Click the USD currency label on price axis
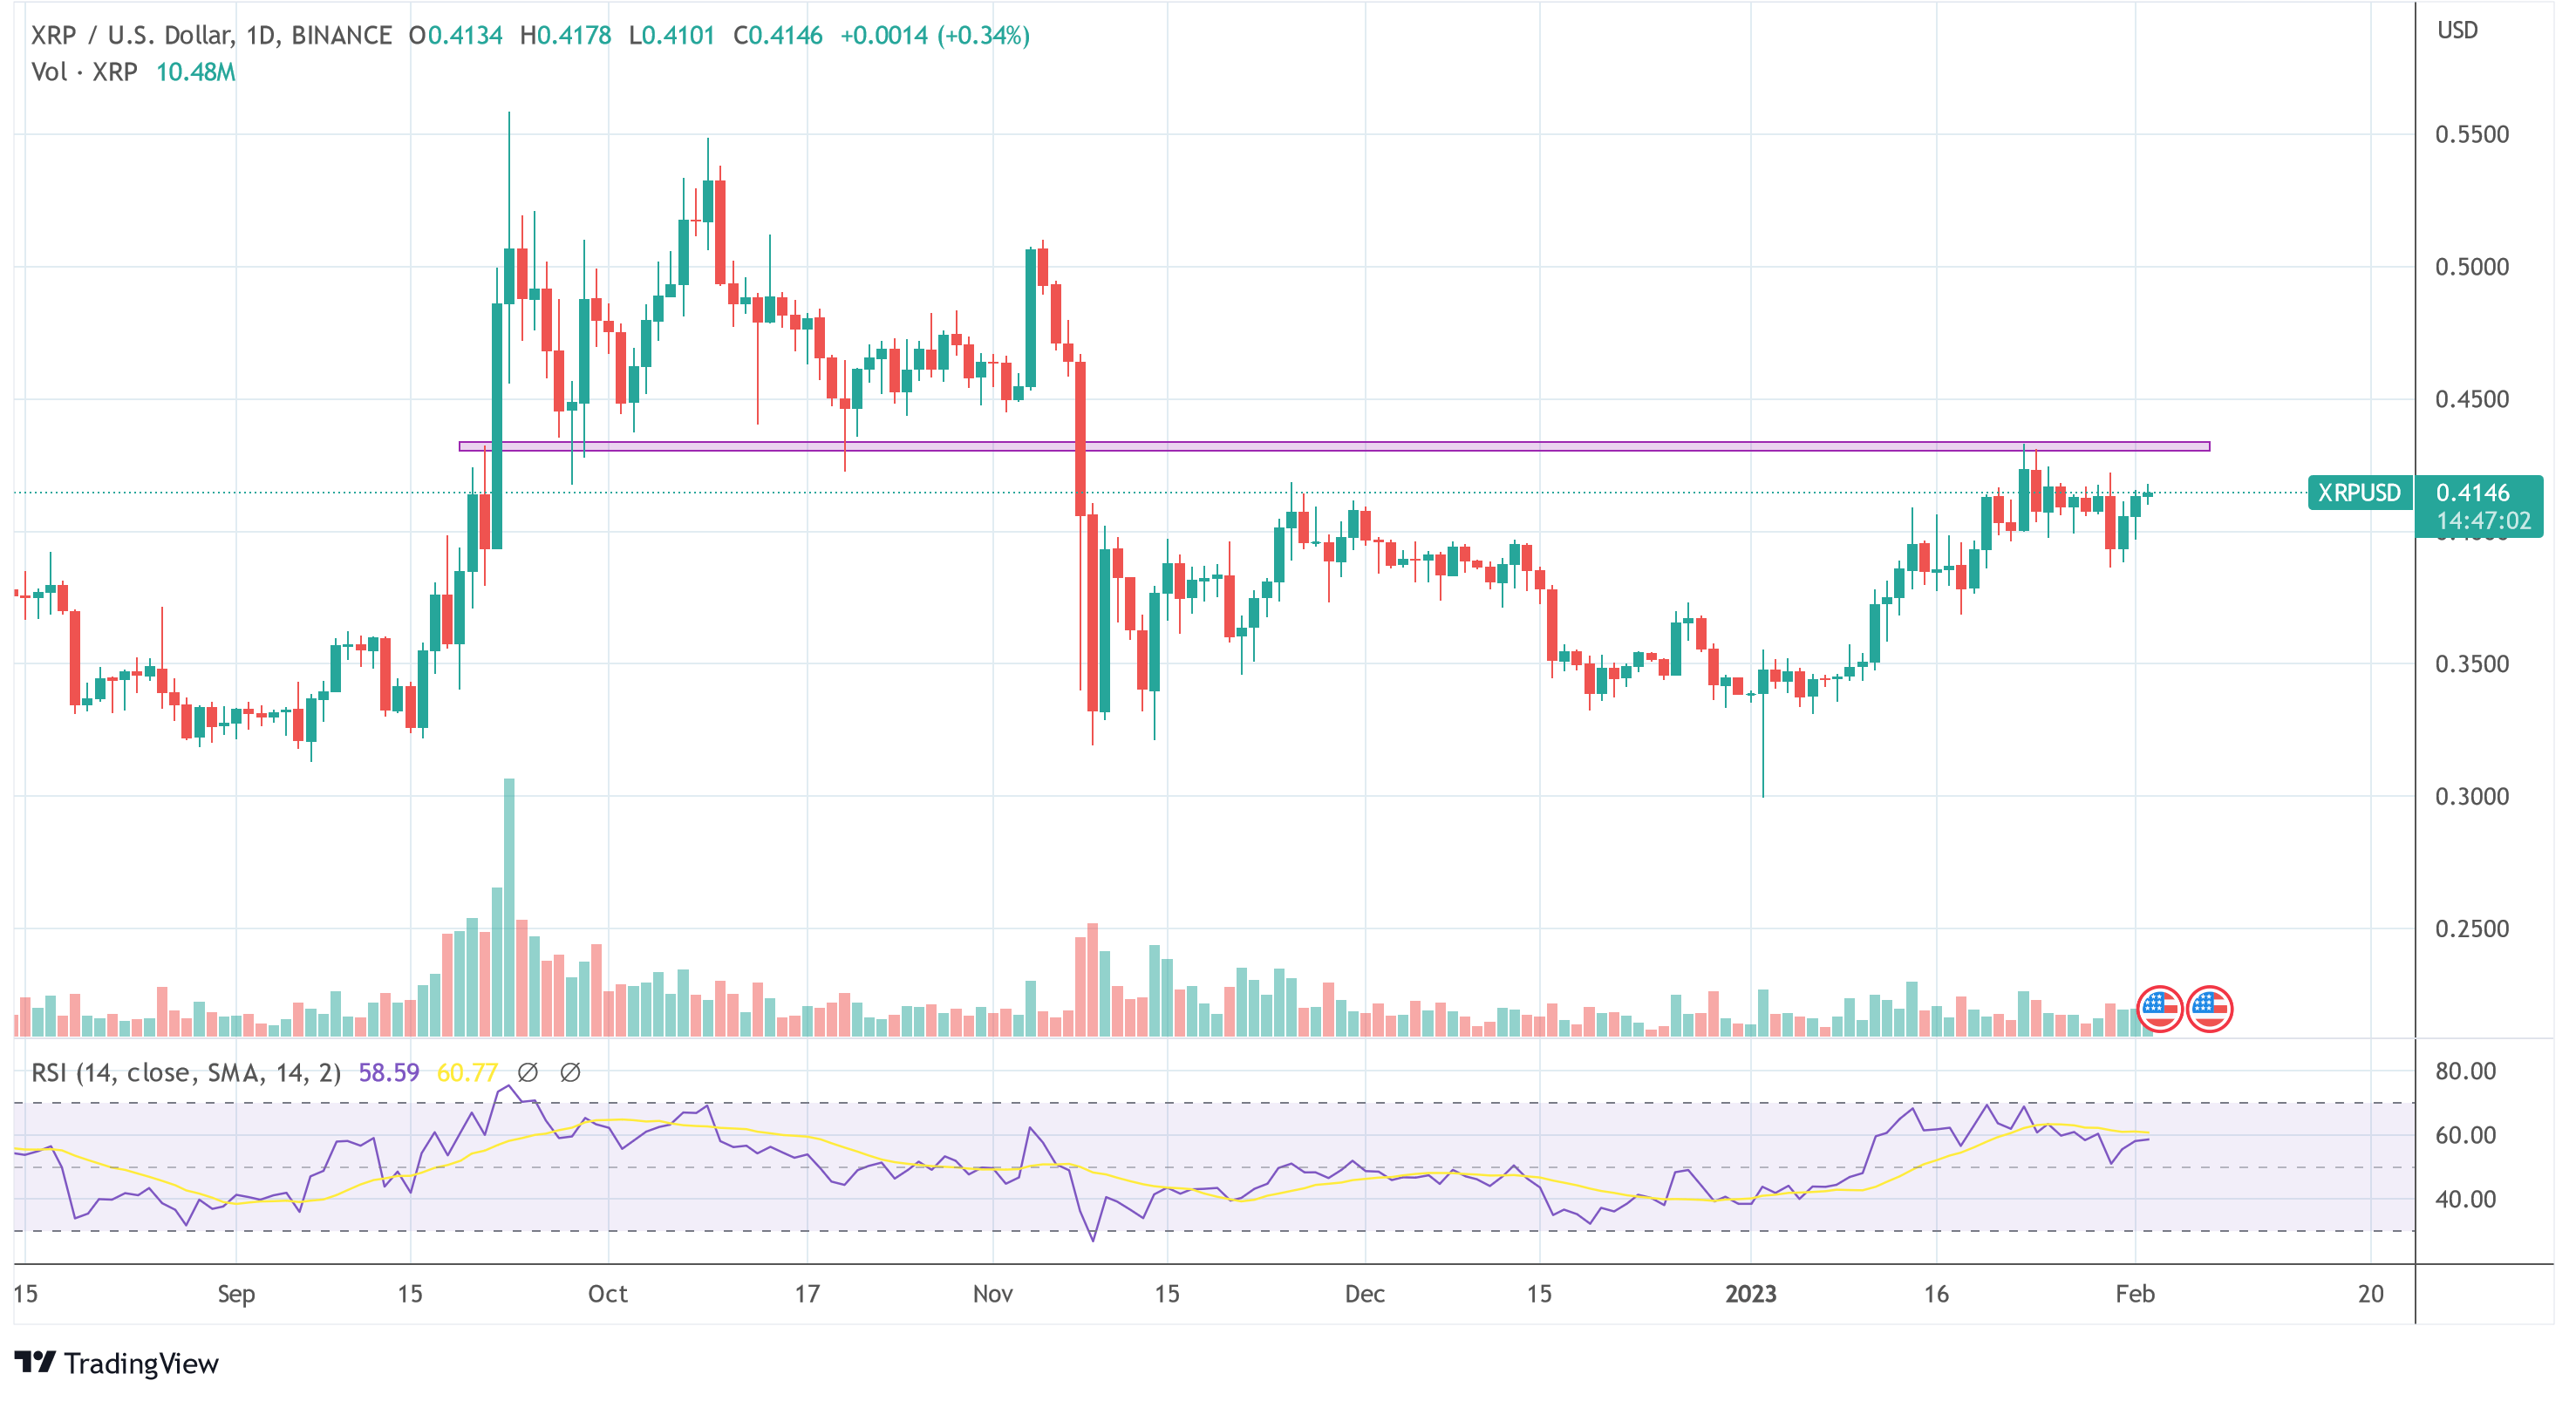Image resolution: width=2576 pixels, height=1401 pixels. pyautogui.click(x=2457, y=30)
